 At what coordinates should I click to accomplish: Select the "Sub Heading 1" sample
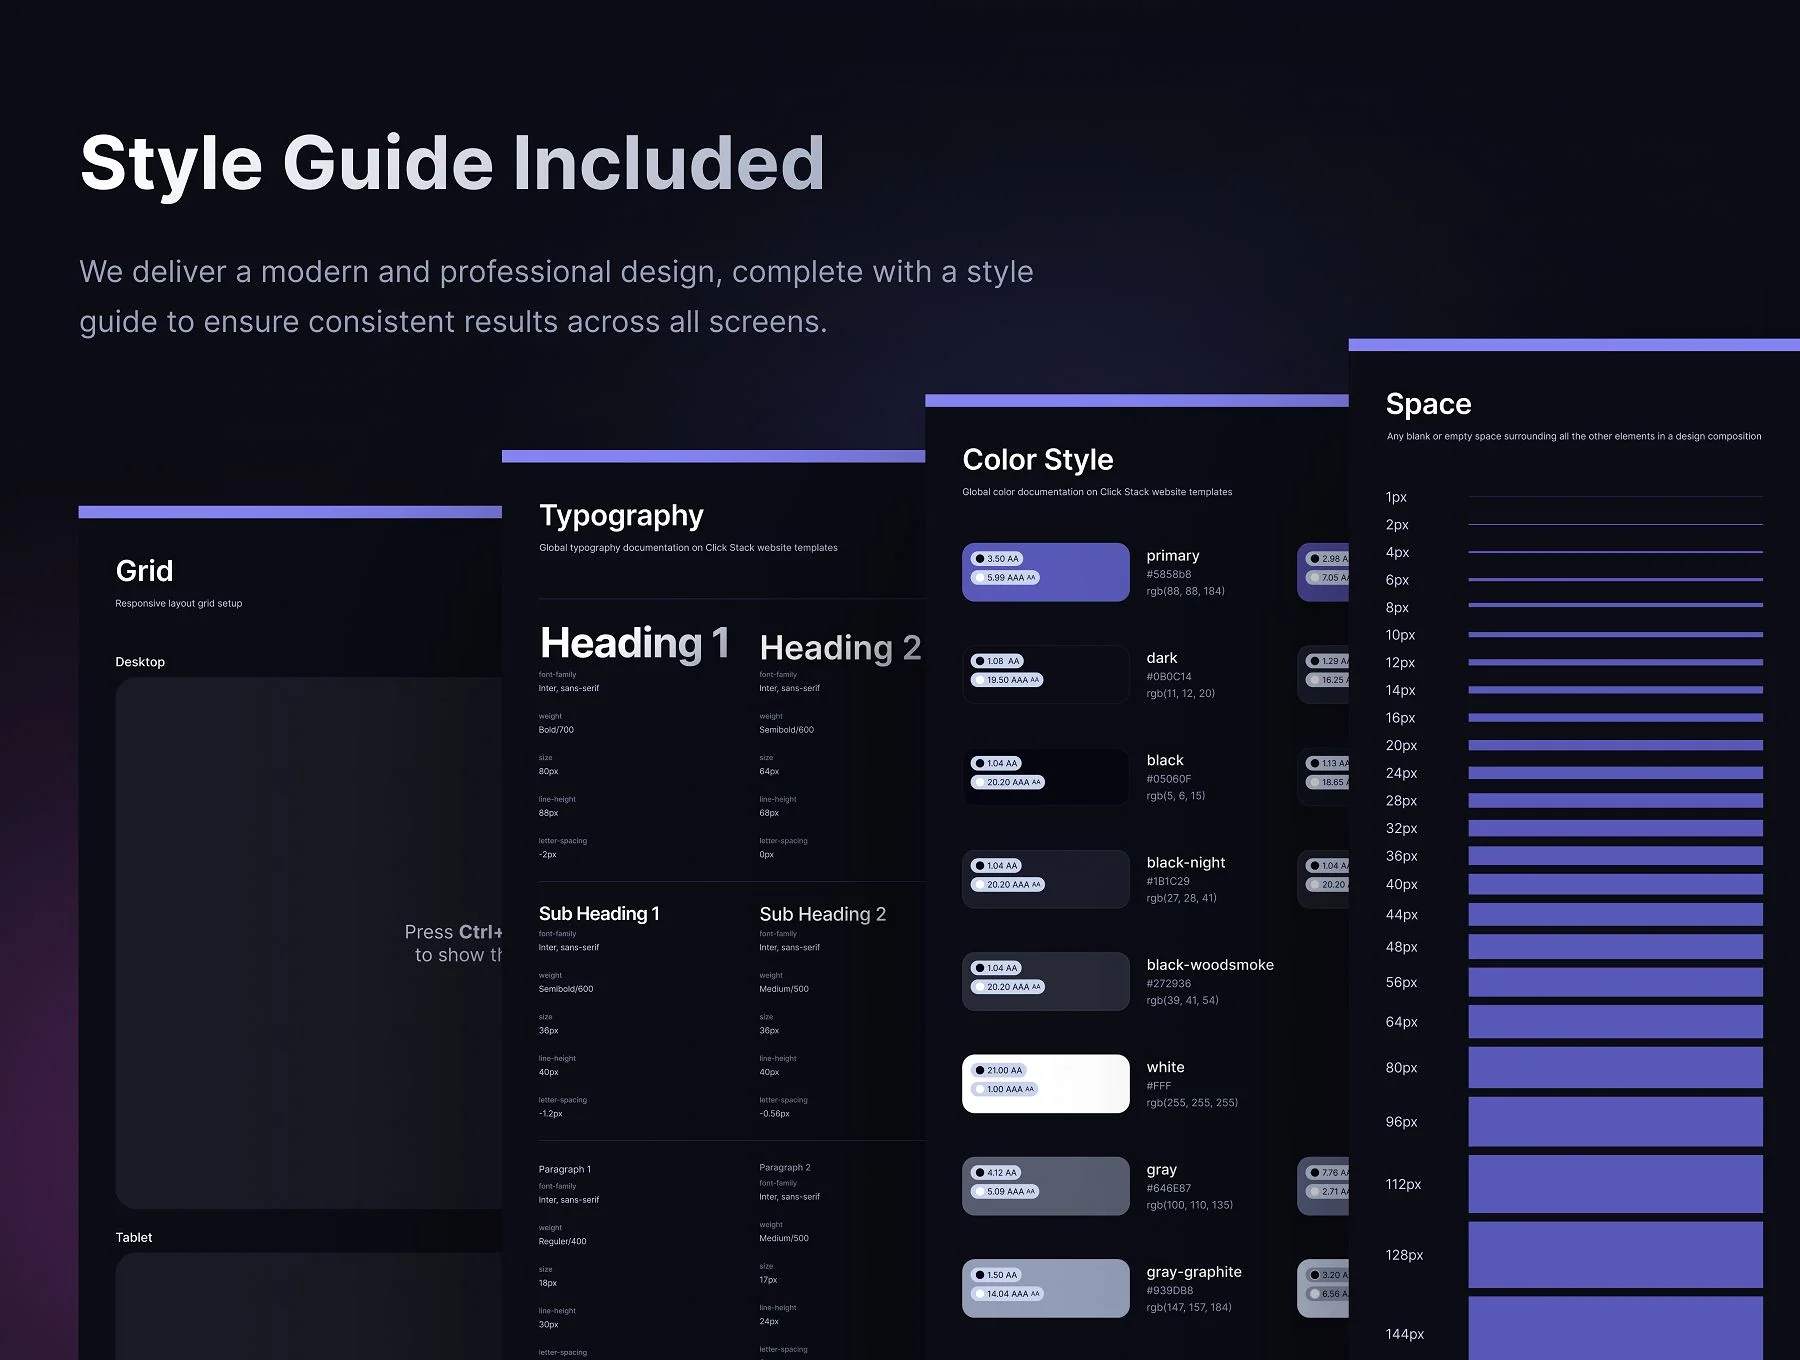[x=599, y=913]
